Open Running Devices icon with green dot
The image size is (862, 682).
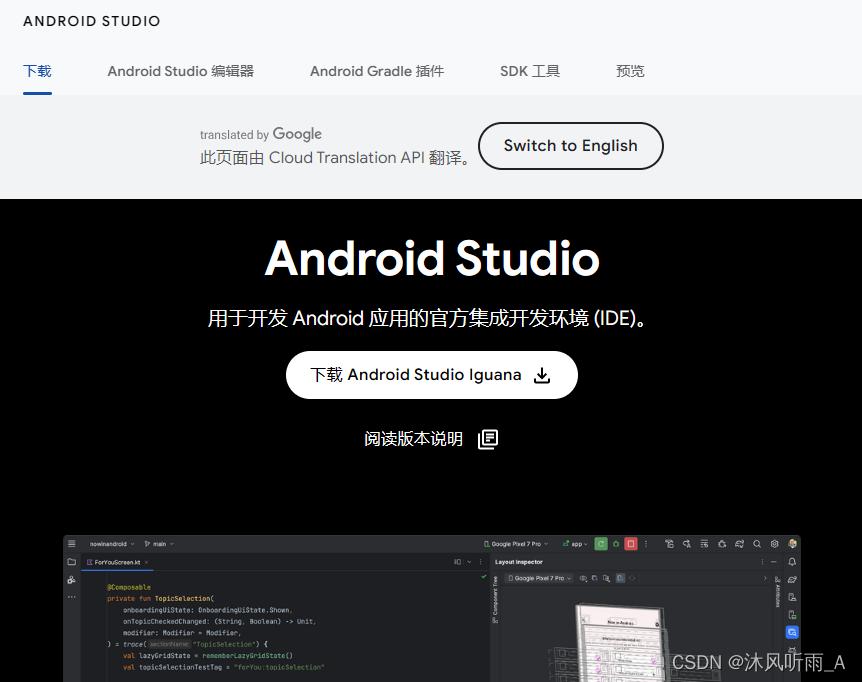coord(792,614)
